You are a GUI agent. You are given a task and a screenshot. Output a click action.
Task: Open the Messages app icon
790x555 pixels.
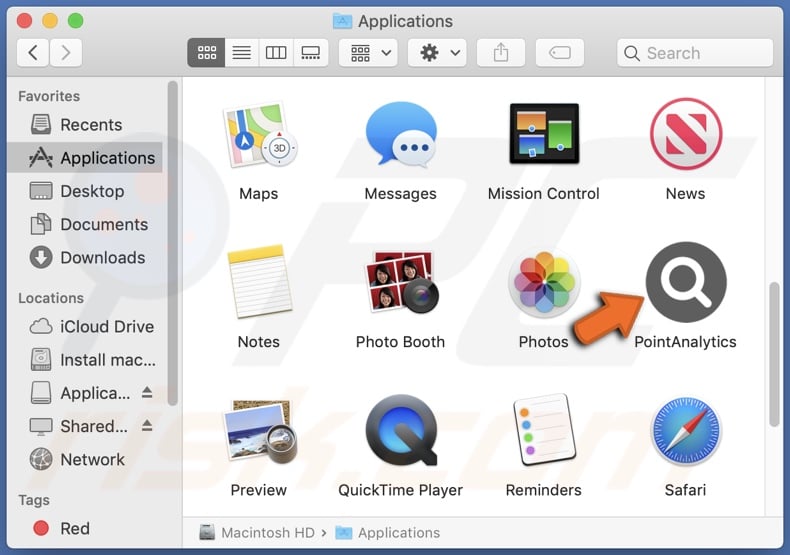pos(401,134)
